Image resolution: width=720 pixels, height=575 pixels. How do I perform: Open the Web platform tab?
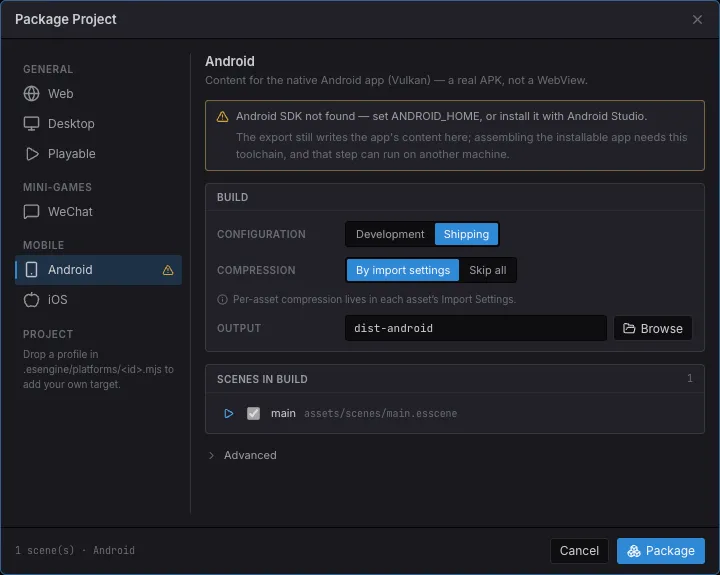click(x=98, y=93)
